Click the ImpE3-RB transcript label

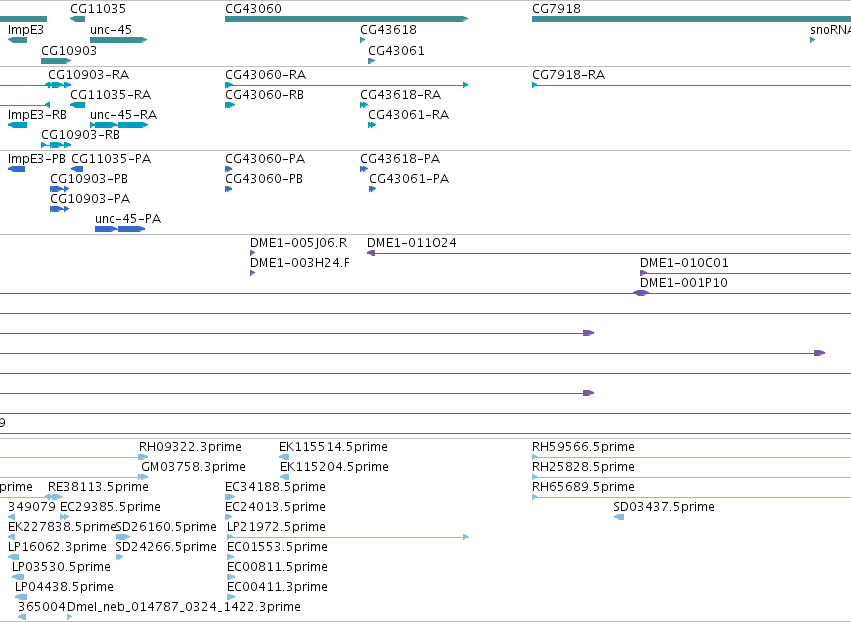[x=37, y=115]
